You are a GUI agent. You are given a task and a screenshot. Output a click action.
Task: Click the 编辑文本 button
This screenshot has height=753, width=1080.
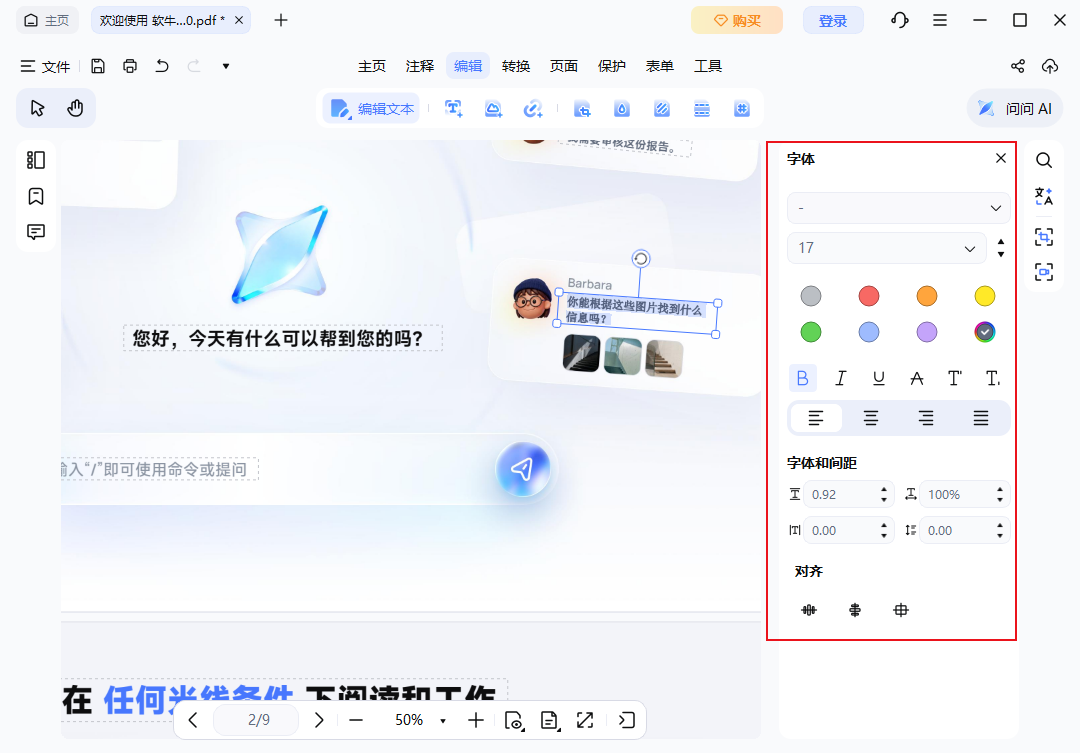pyautogui.click(x=372, y=108)
